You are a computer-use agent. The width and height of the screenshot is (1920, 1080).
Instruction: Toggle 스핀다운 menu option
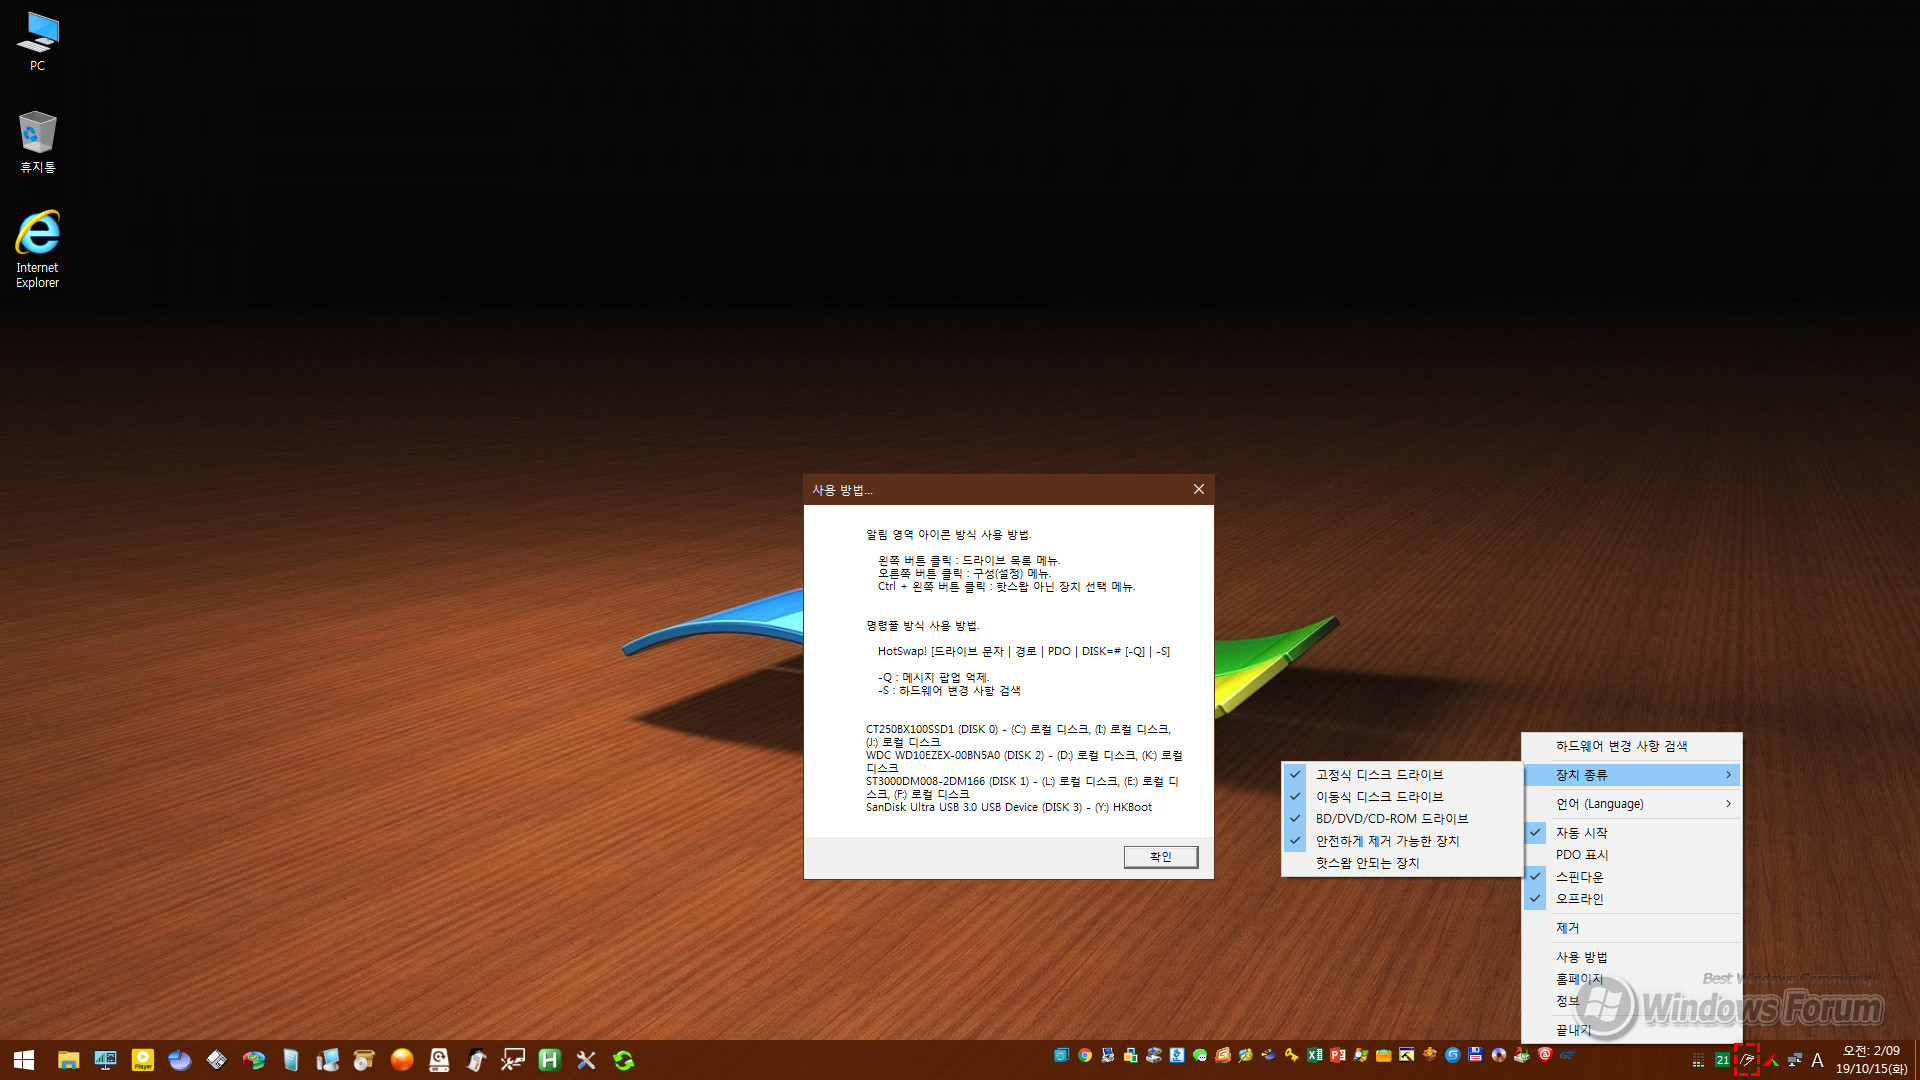click(1632, 877)
